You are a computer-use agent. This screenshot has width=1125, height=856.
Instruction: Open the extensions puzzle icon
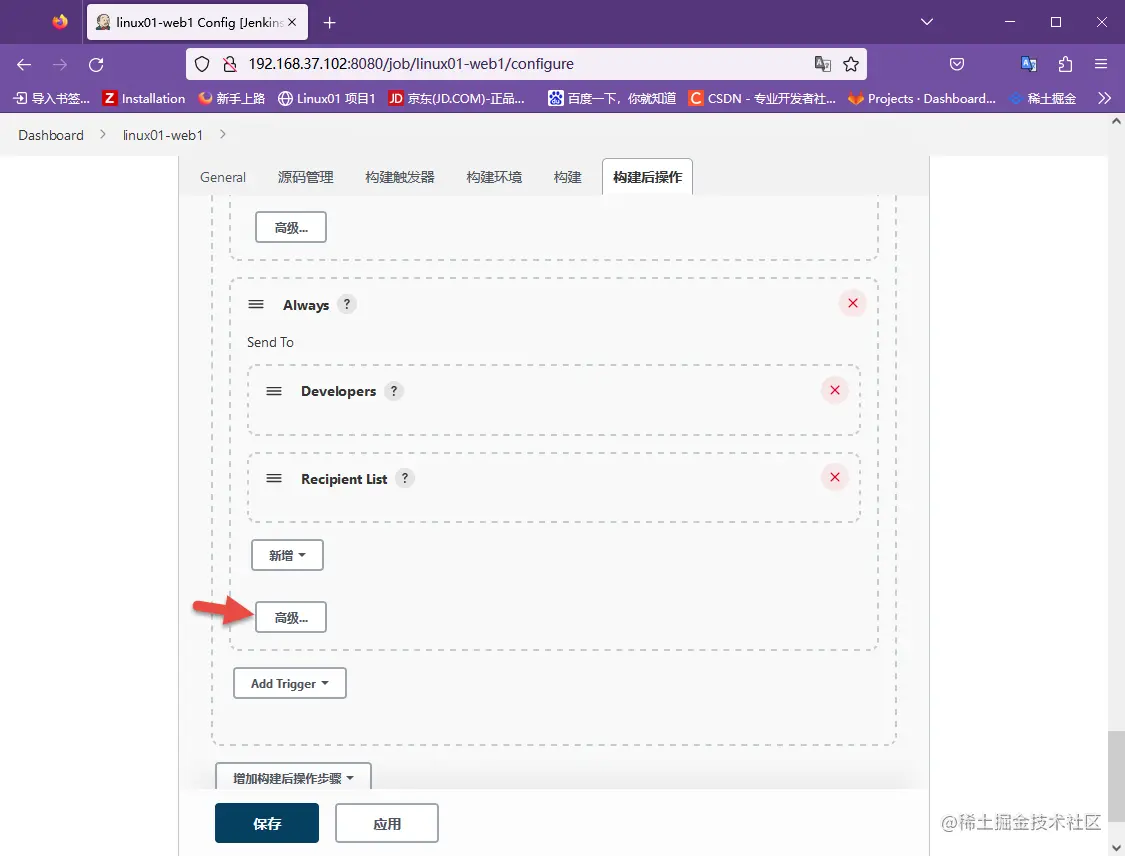1065,64
